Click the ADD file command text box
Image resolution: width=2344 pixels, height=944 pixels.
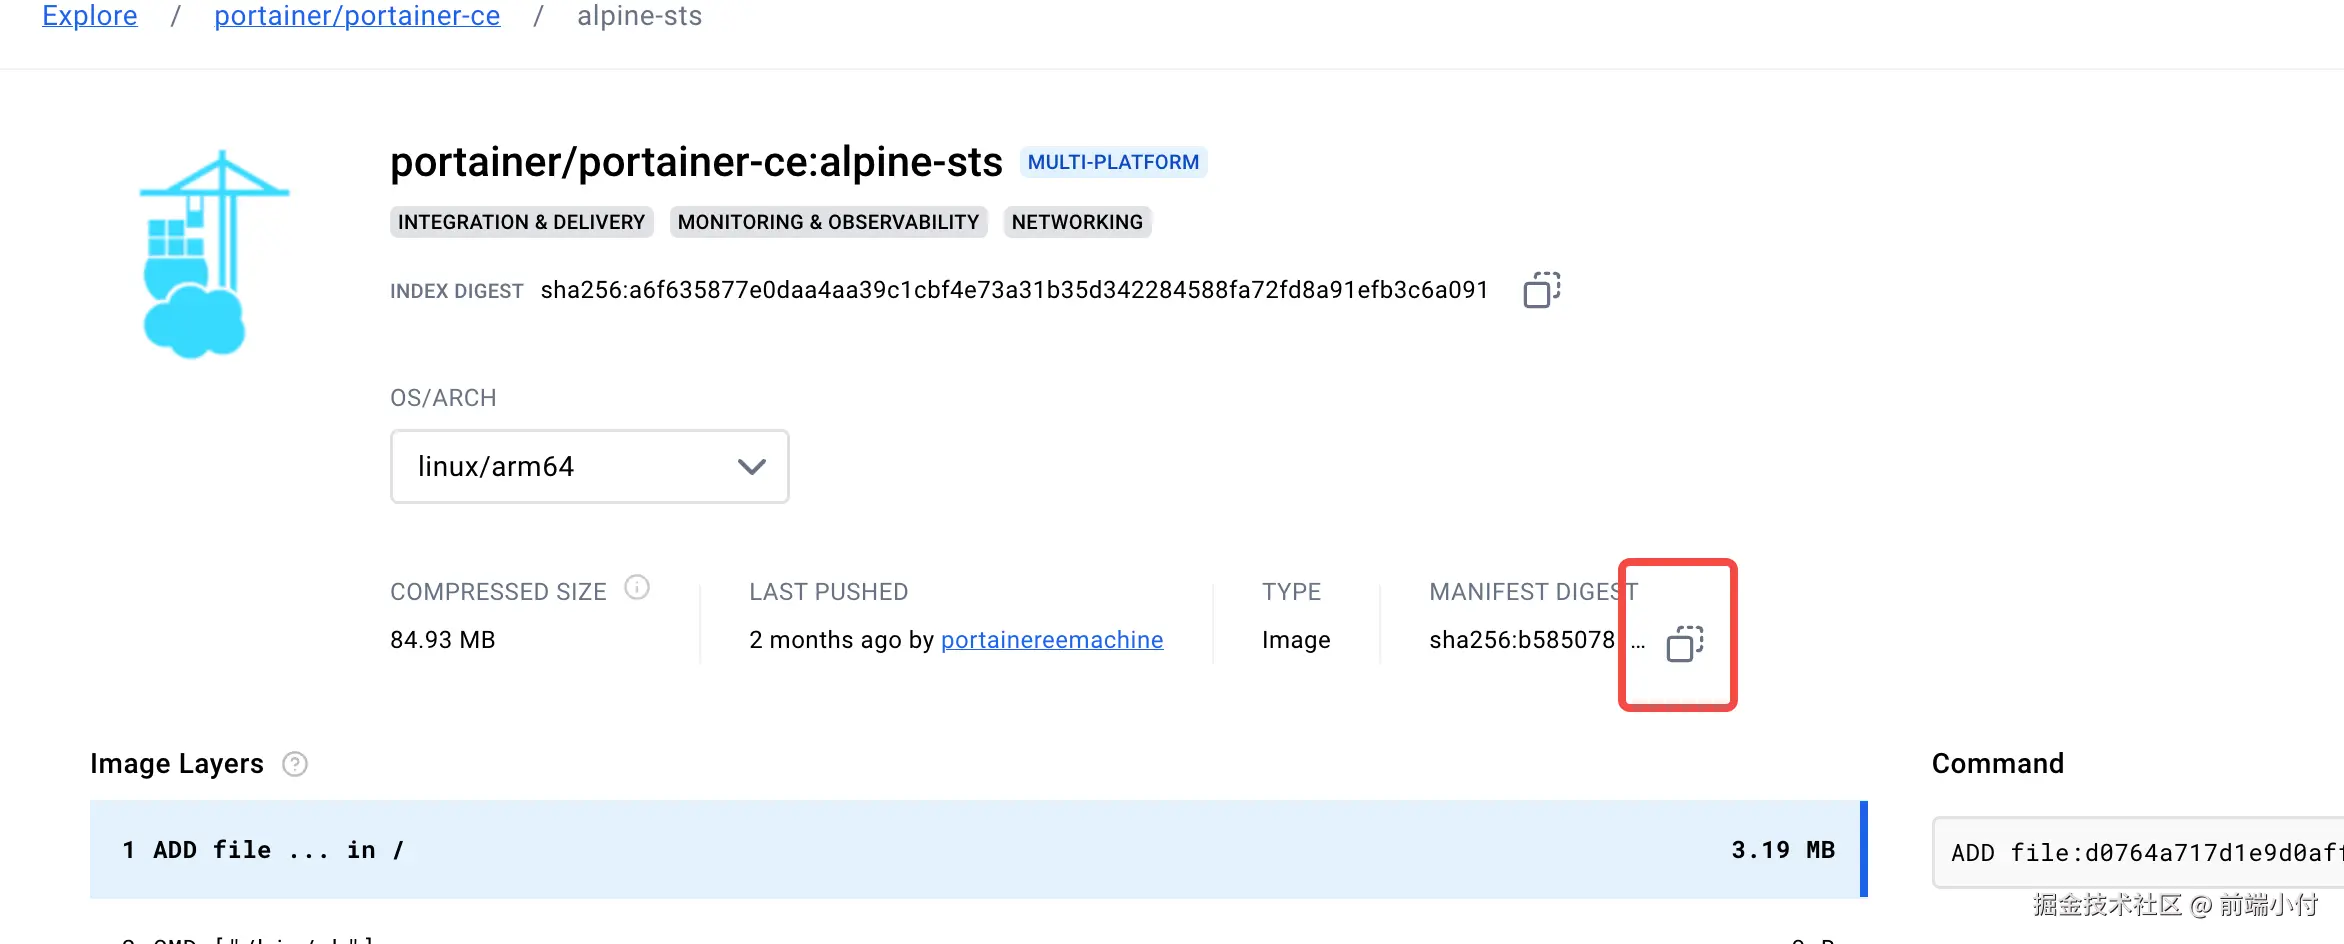tap(2140, 853)
